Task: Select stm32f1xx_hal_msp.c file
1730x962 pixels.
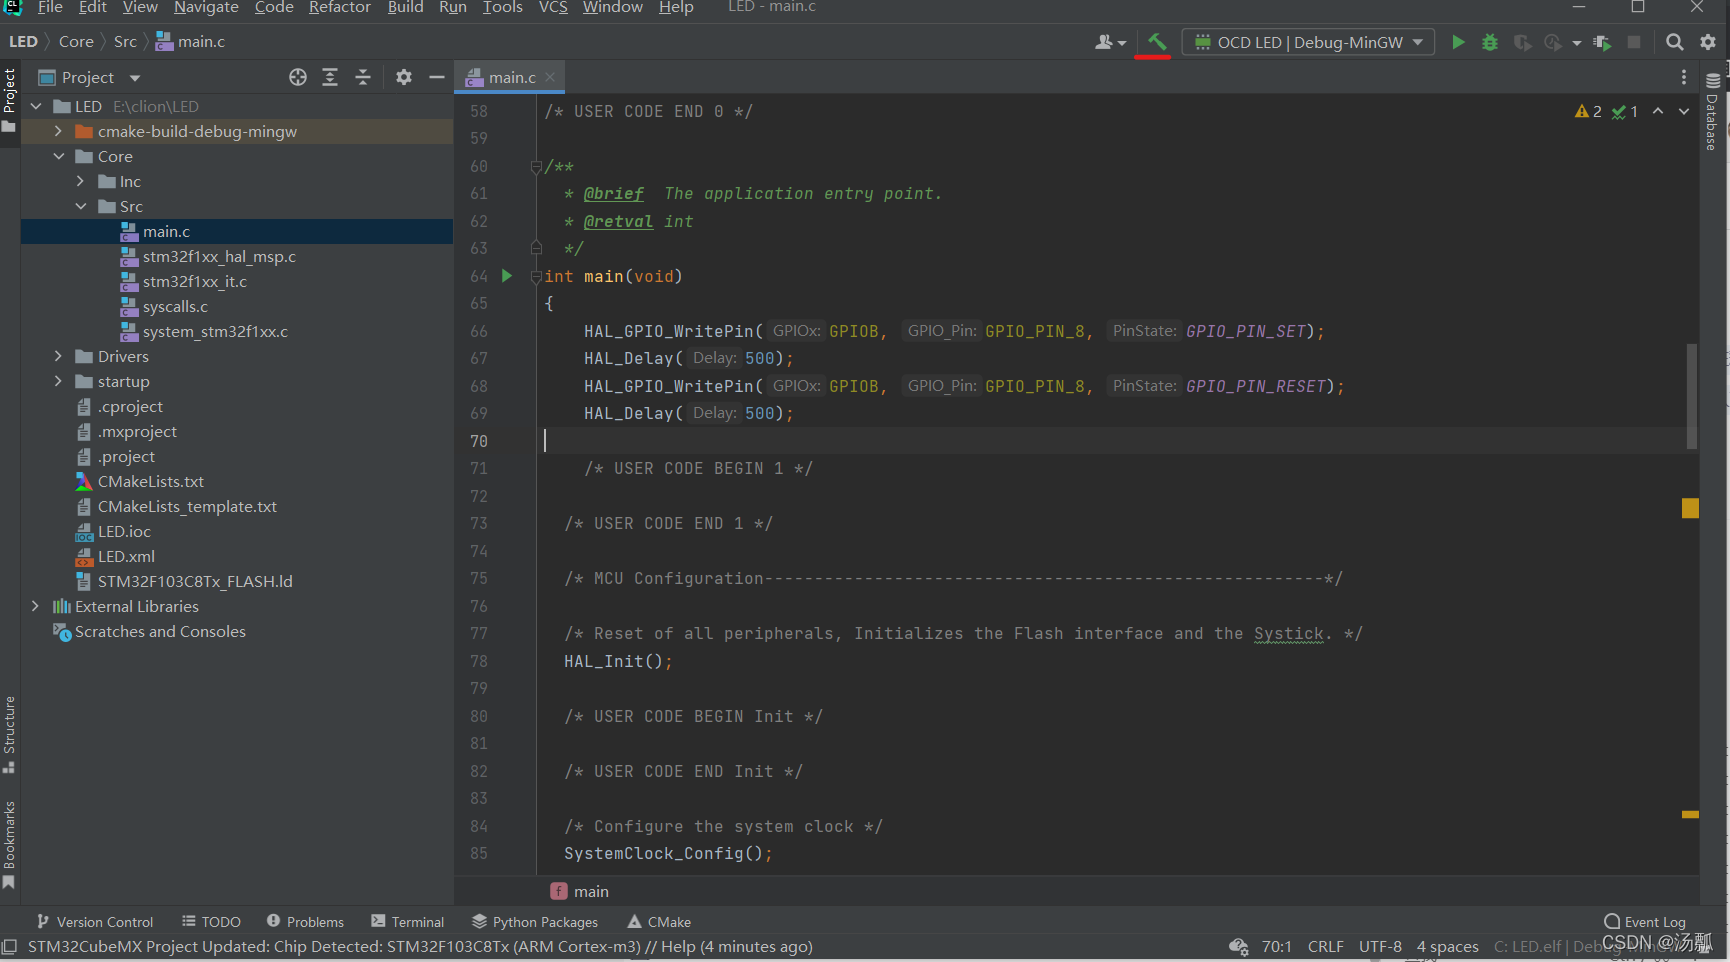Action: click(219, 256)
